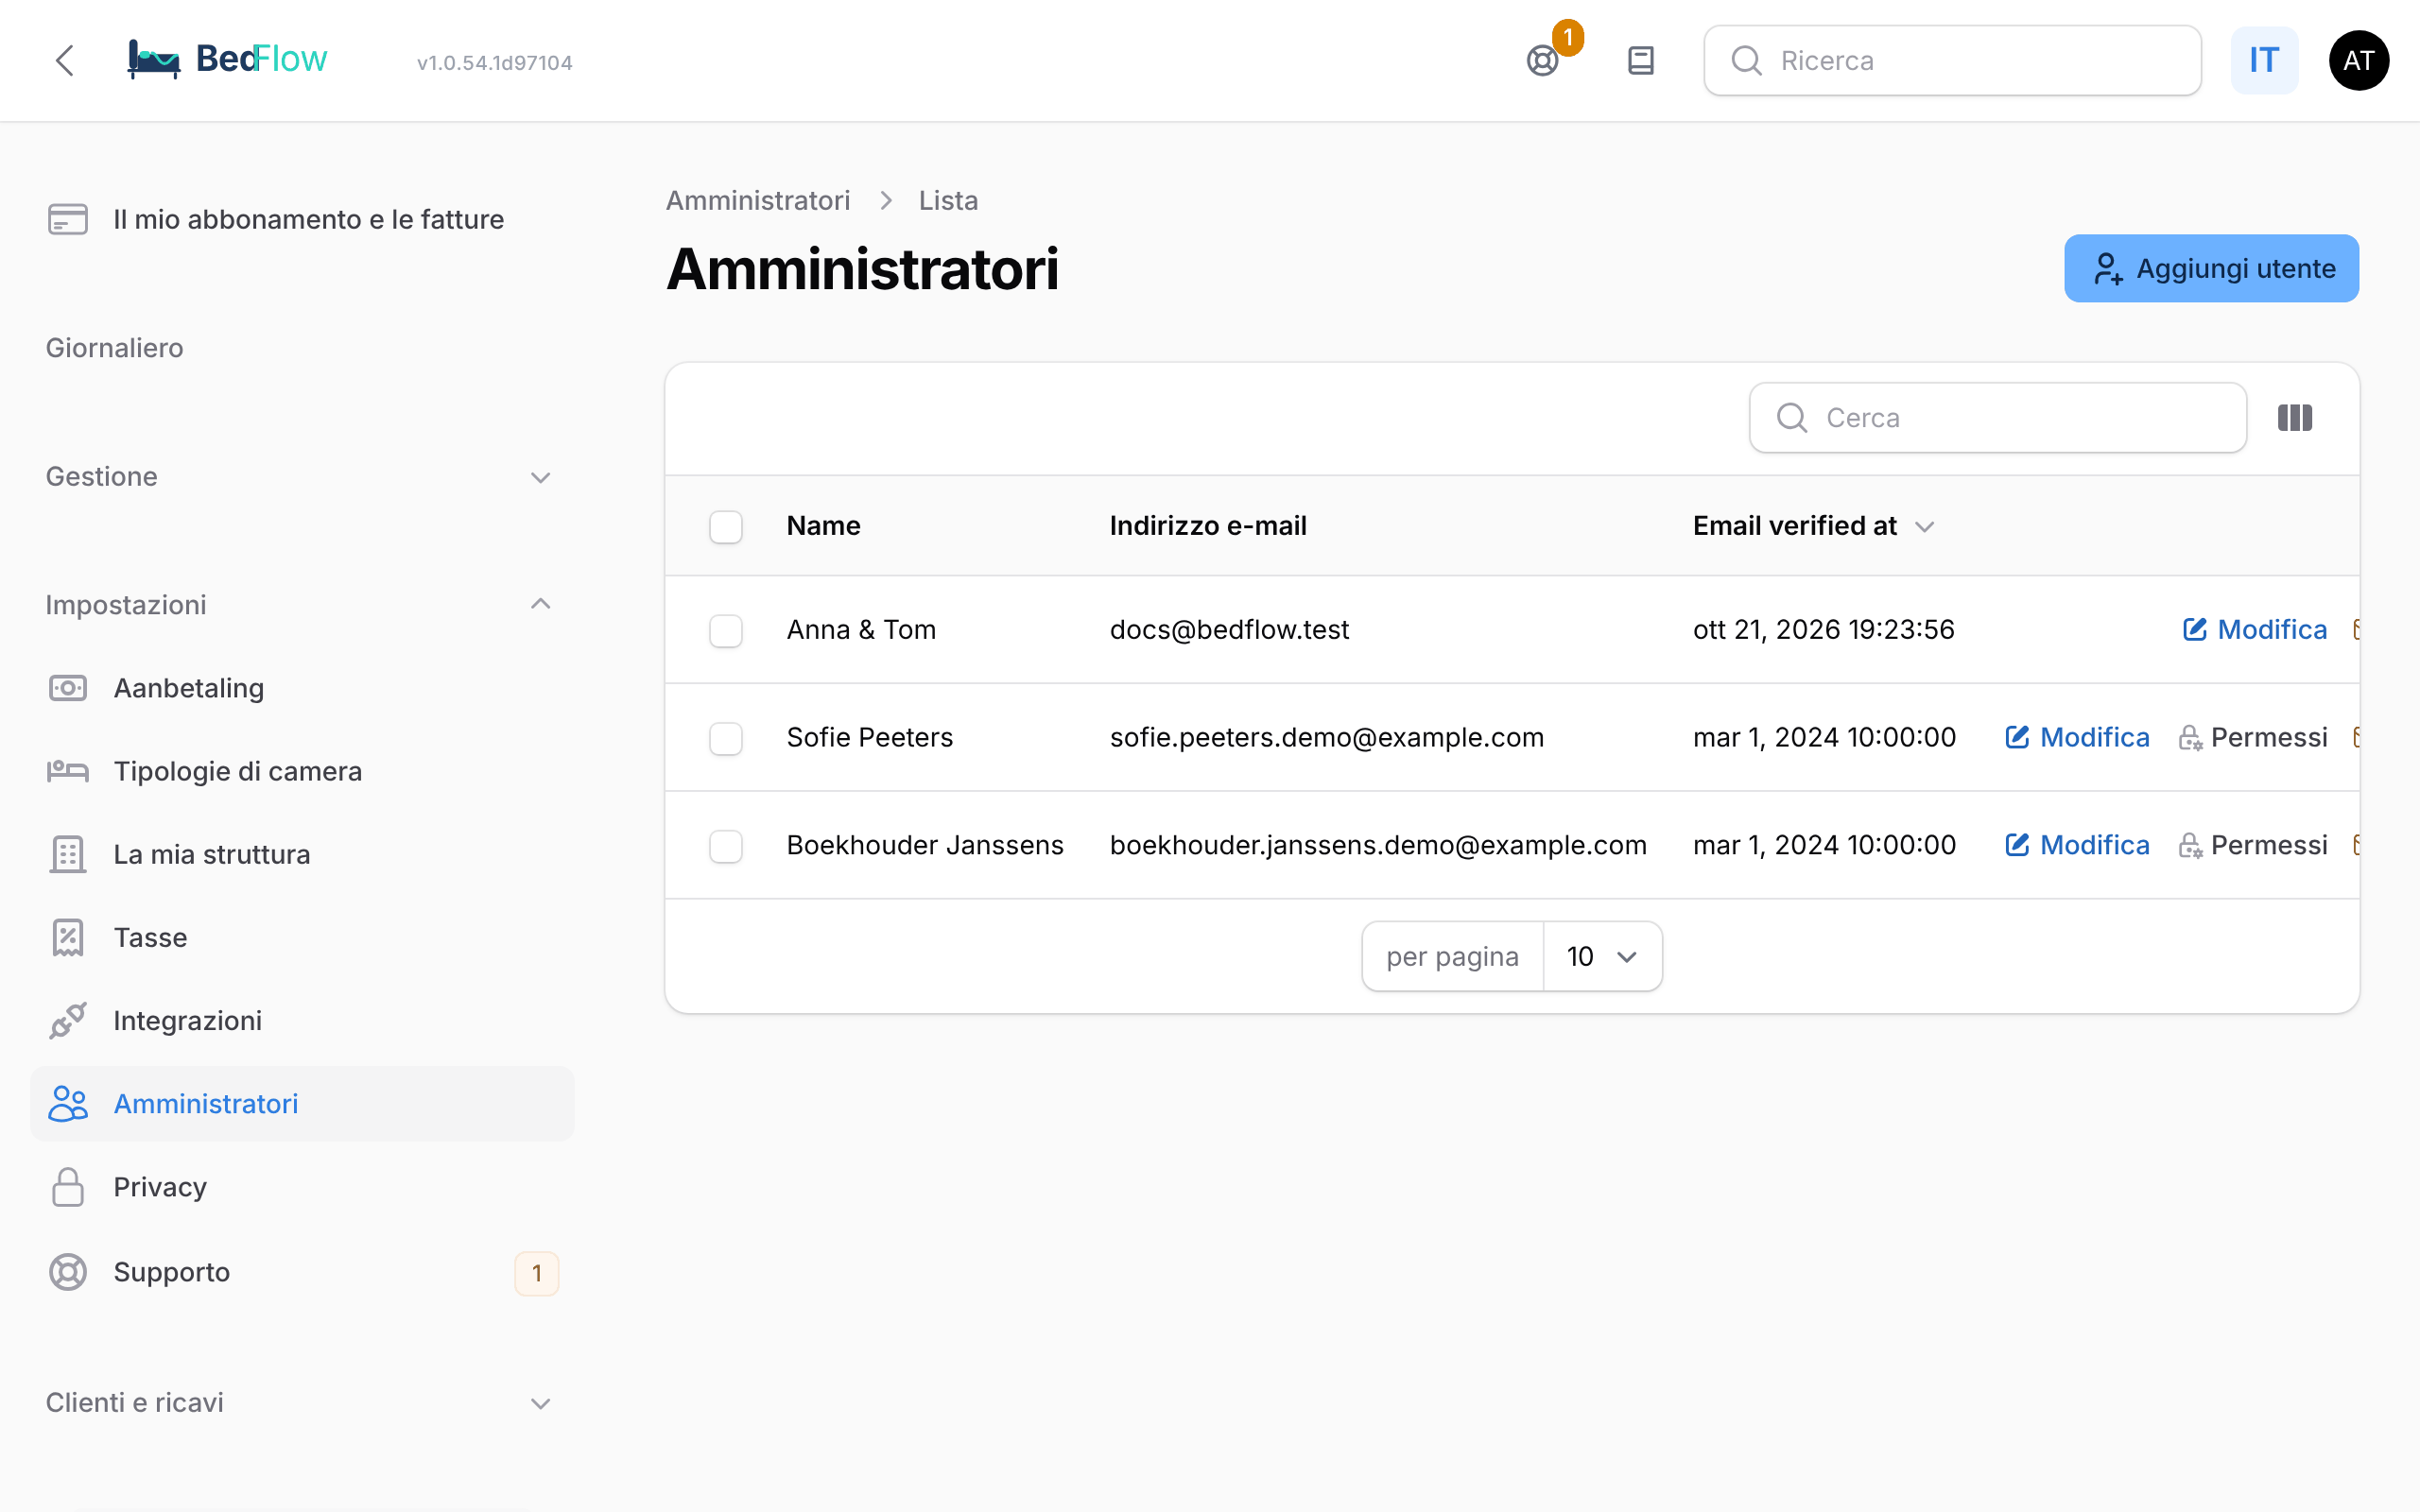Image resolution: width=2420 pixels, height=1512 pixels.
Task: Click the subscription credit card icon
Action: point(68,219)
